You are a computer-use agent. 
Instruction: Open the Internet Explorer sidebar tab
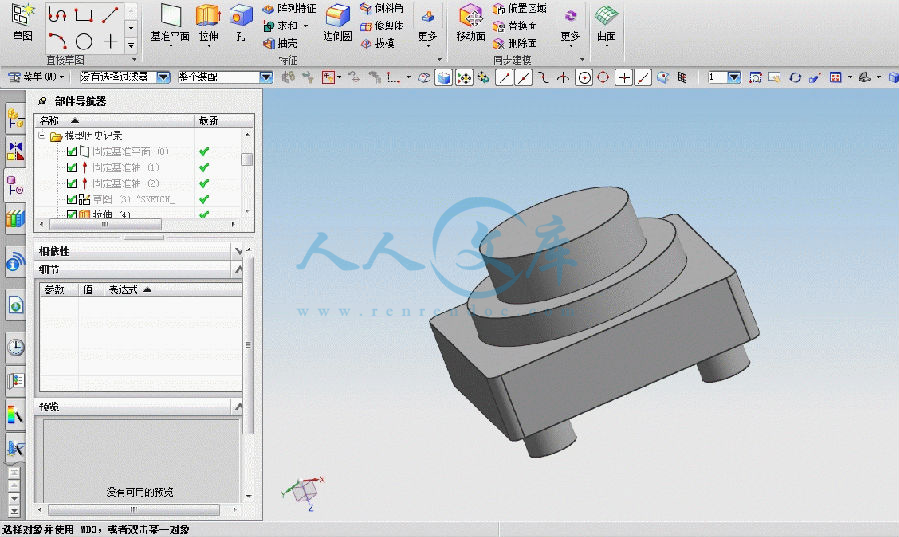[x=15, y=305]
